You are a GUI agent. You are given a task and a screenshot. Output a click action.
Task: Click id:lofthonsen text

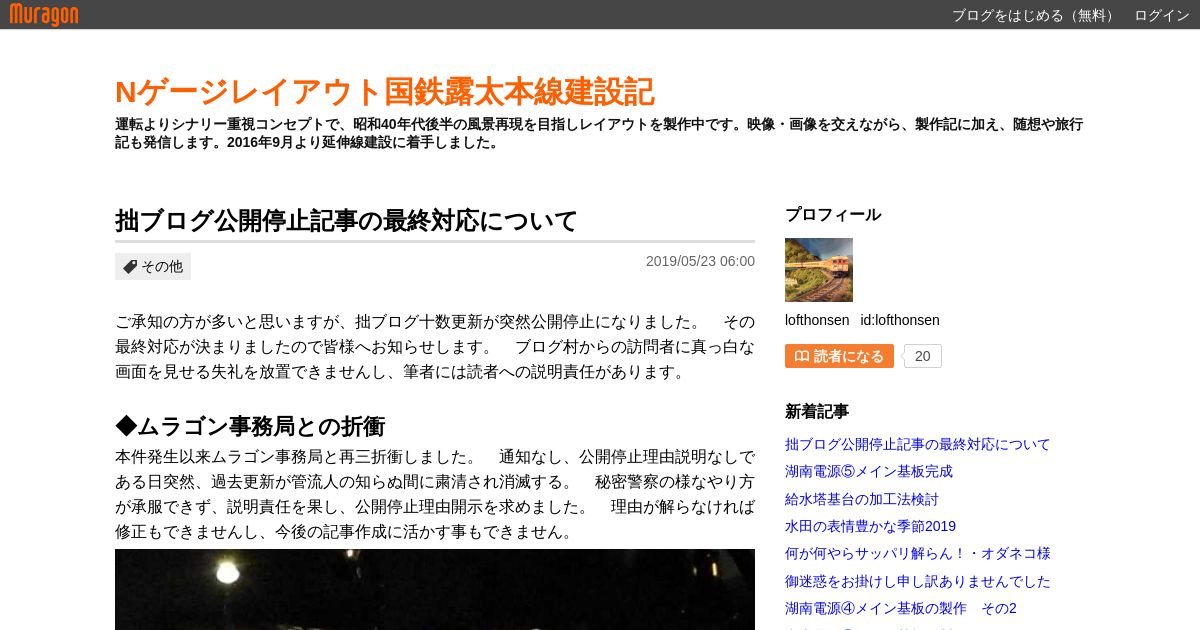[900, 320]
